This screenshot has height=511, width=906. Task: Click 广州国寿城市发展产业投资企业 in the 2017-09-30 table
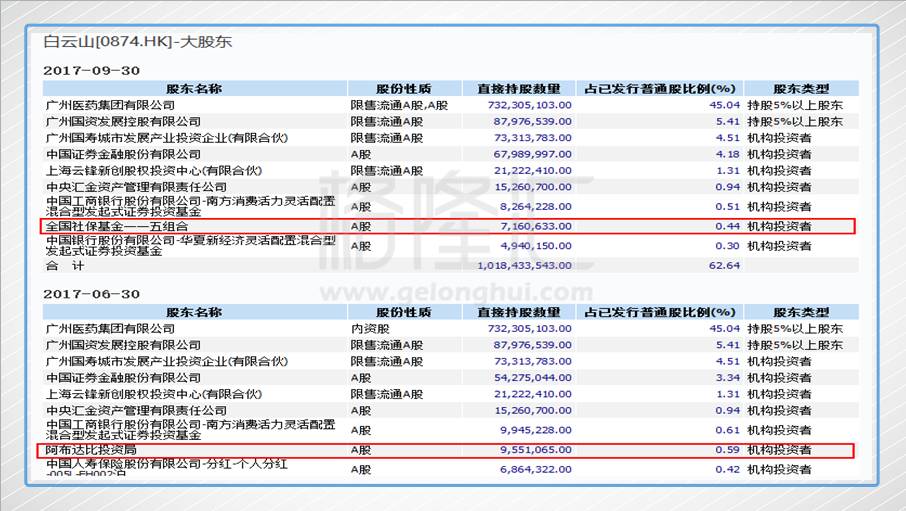166,138
